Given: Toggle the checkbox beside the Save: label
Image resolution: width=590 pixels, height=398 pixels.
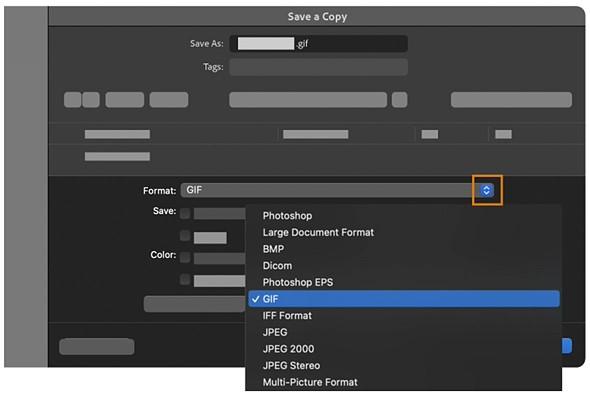Looking at the screenshot, I should [x=185, y=213].
